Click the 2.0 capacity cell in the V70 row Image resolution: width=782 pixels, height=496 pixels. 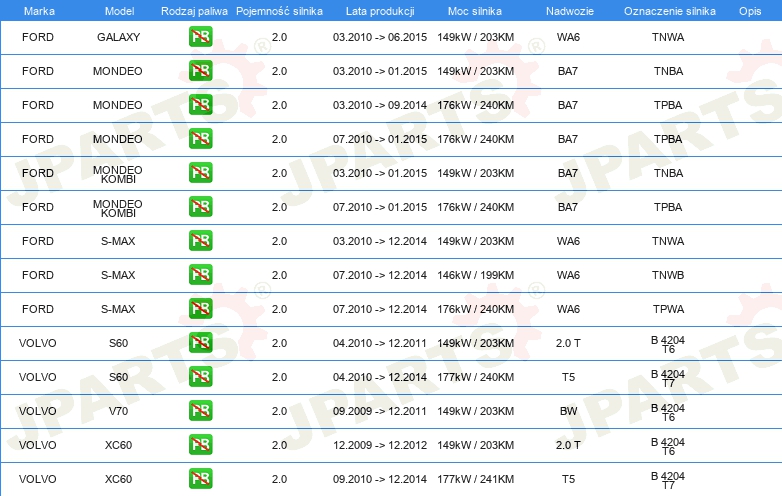point(279,411)
